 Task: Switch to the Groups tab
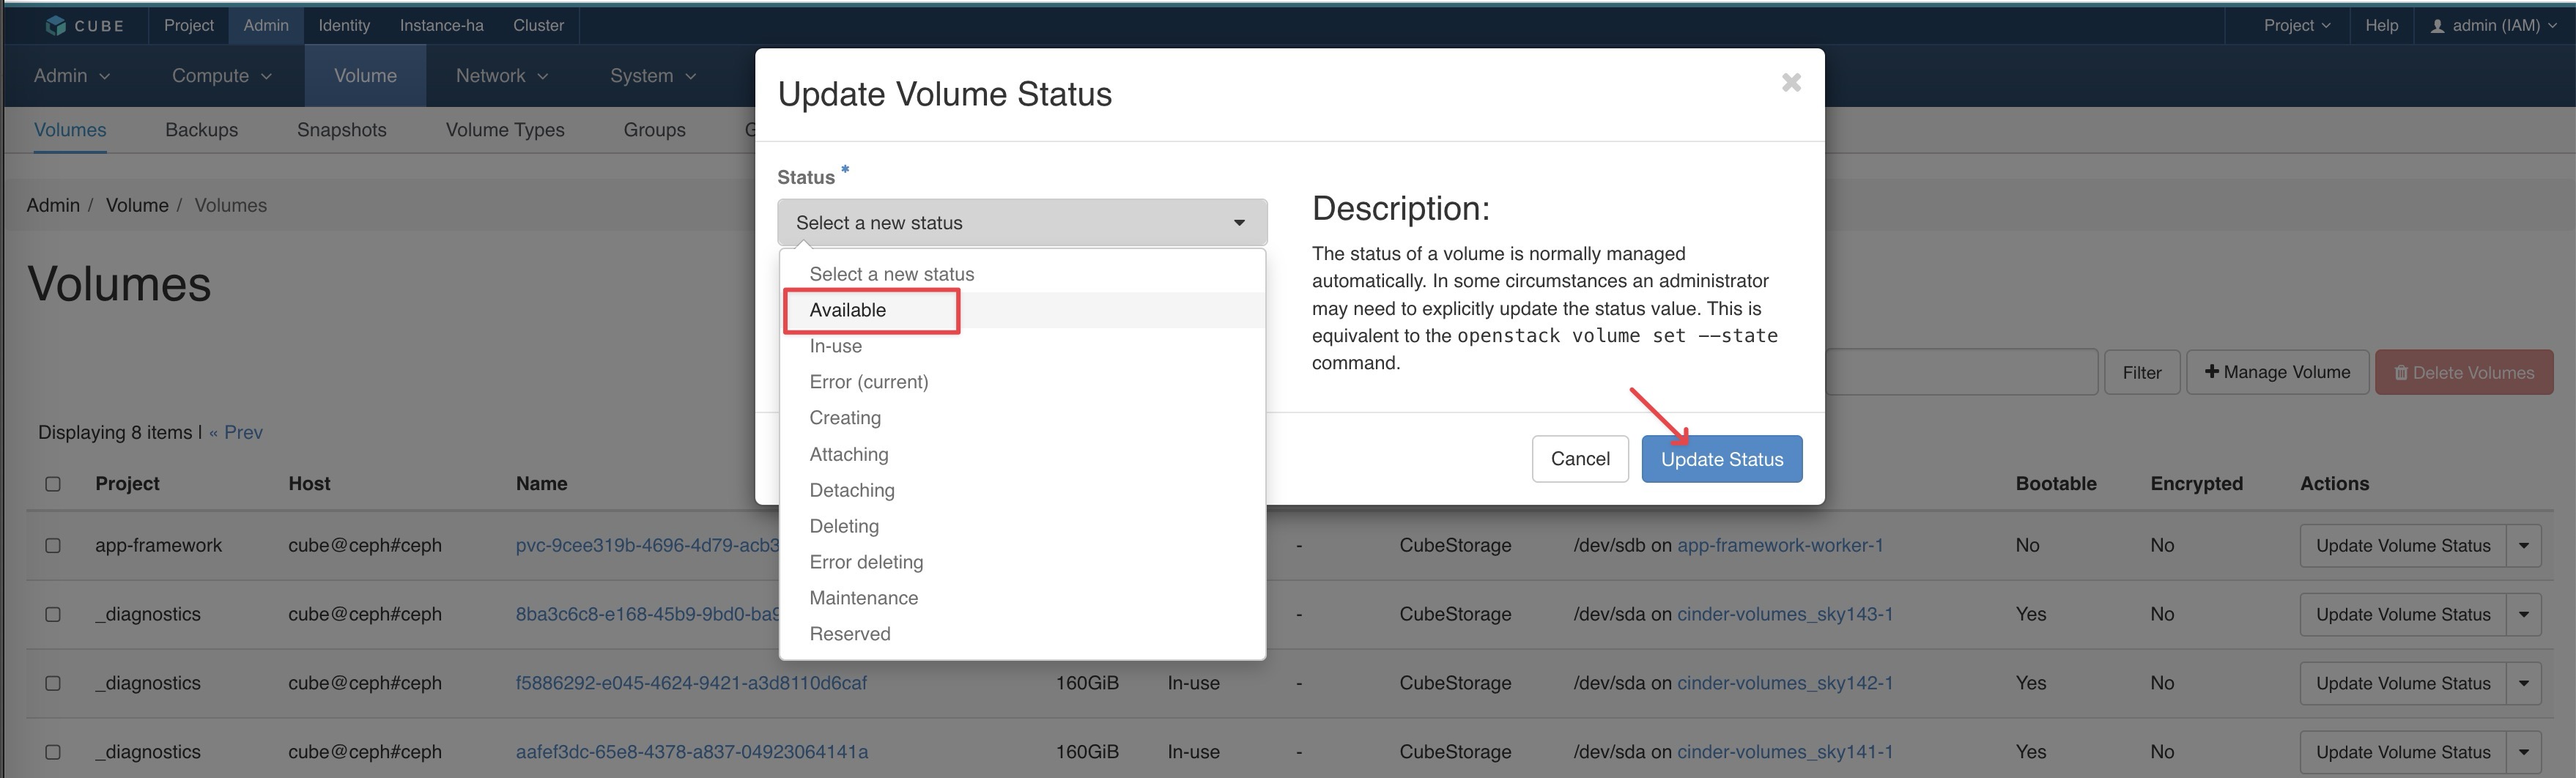654,130
